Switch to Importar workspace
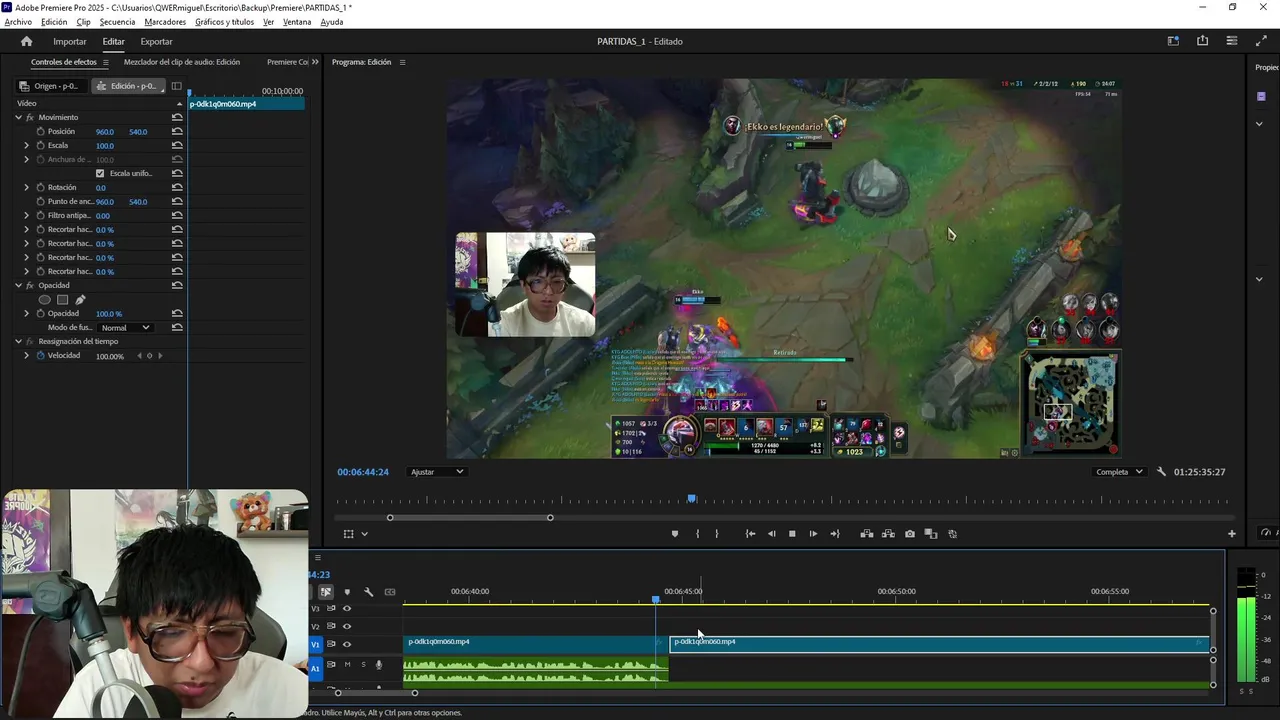Screen dimensions: 1280x720 [x=70, y=41]
